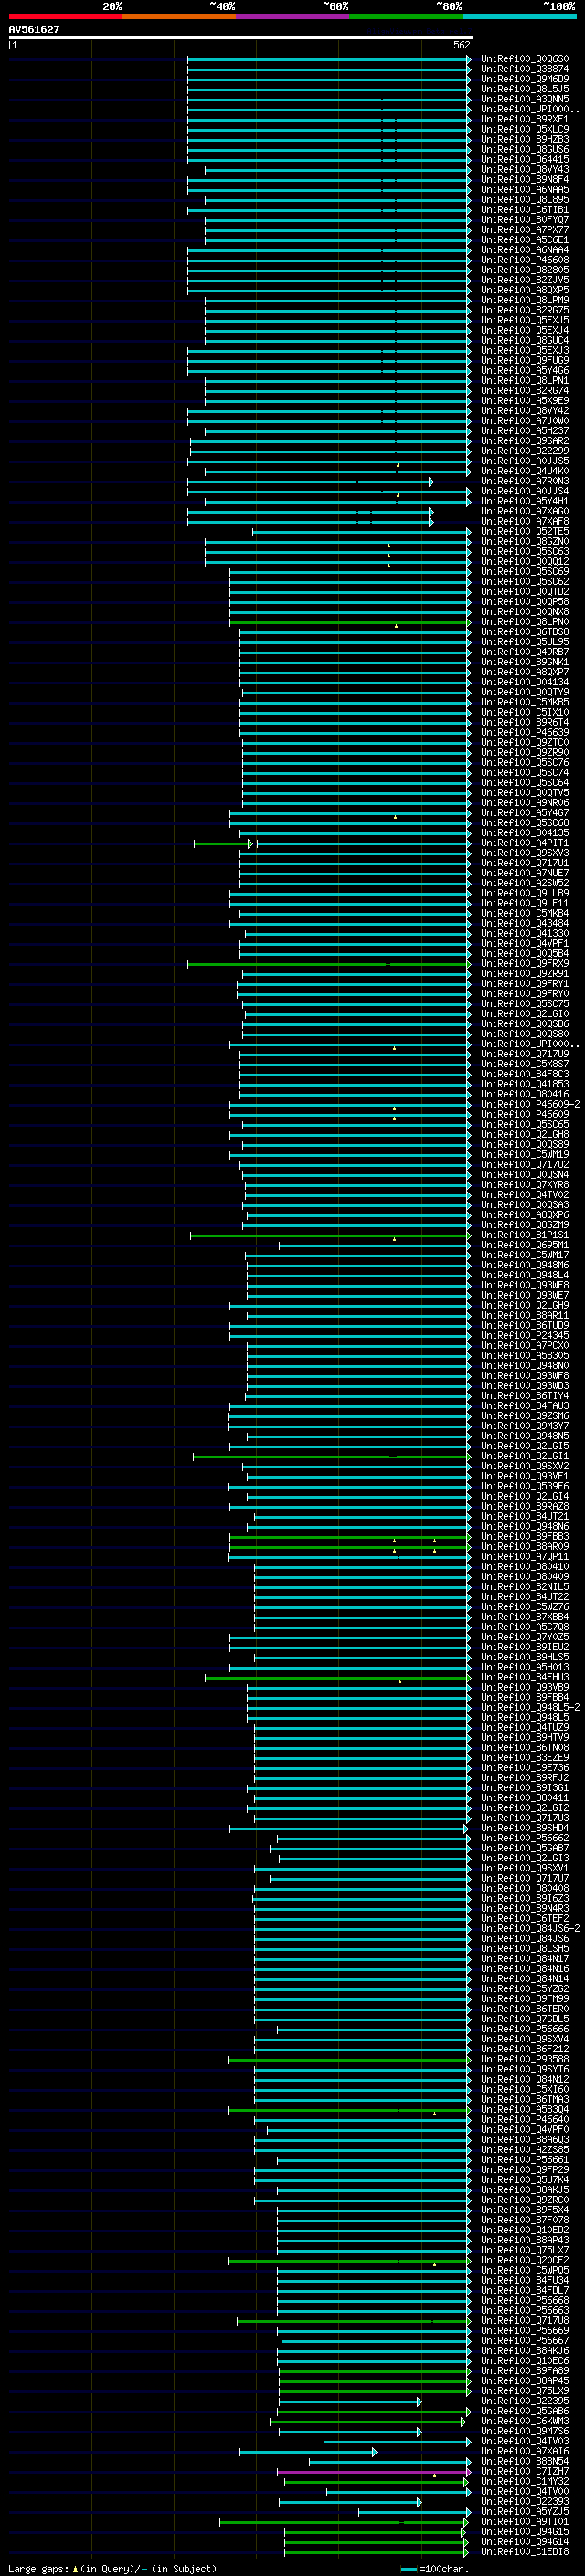Click UniRef100_A5B305

pos(524,1355)
